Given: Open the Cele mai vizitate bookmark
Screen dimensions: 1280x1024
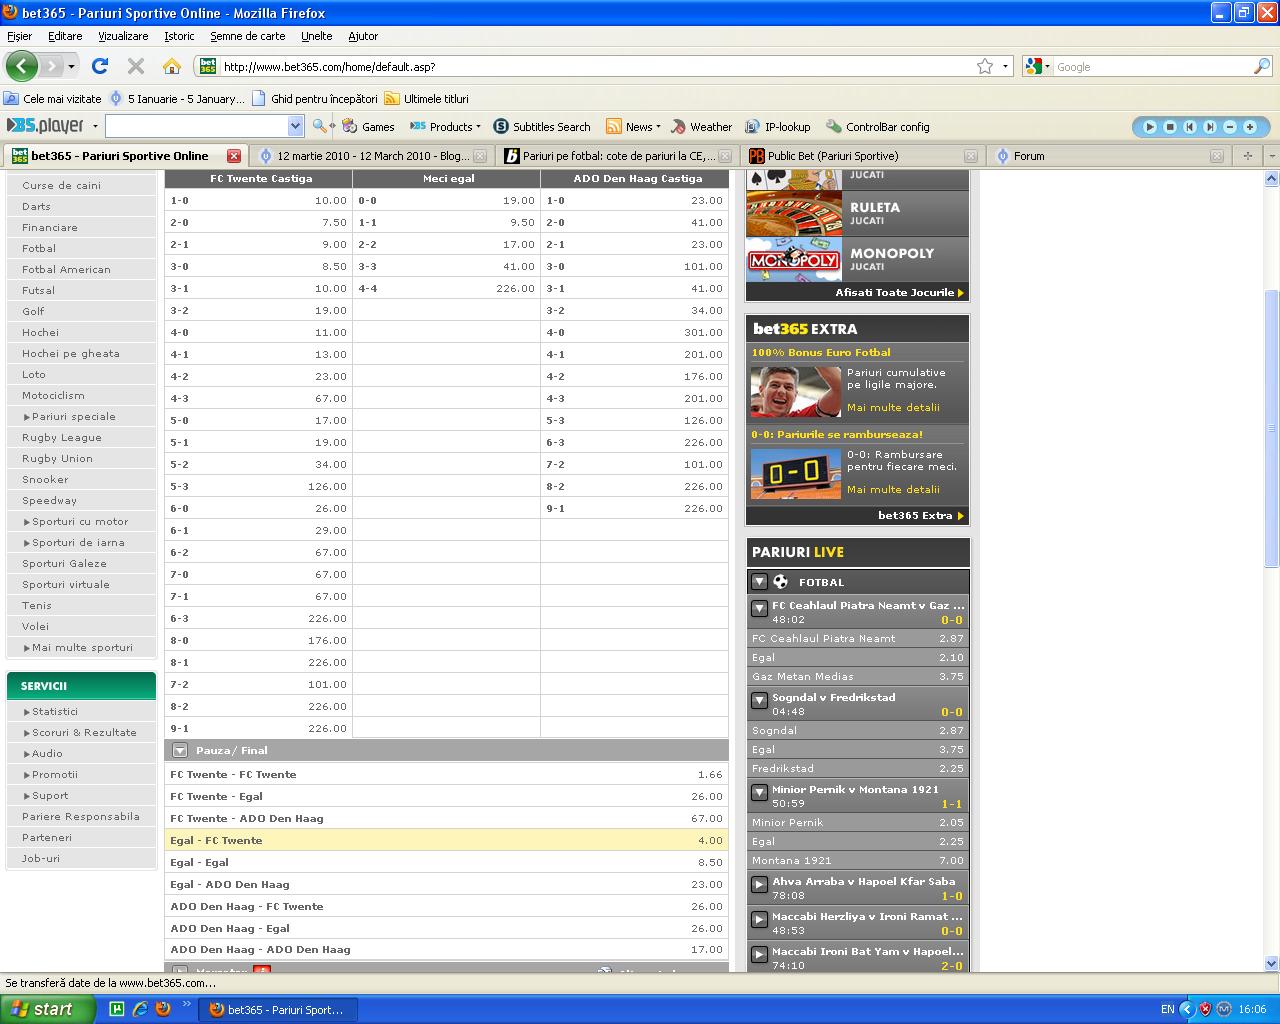Looking at the screenshot, I should (53, 99).
